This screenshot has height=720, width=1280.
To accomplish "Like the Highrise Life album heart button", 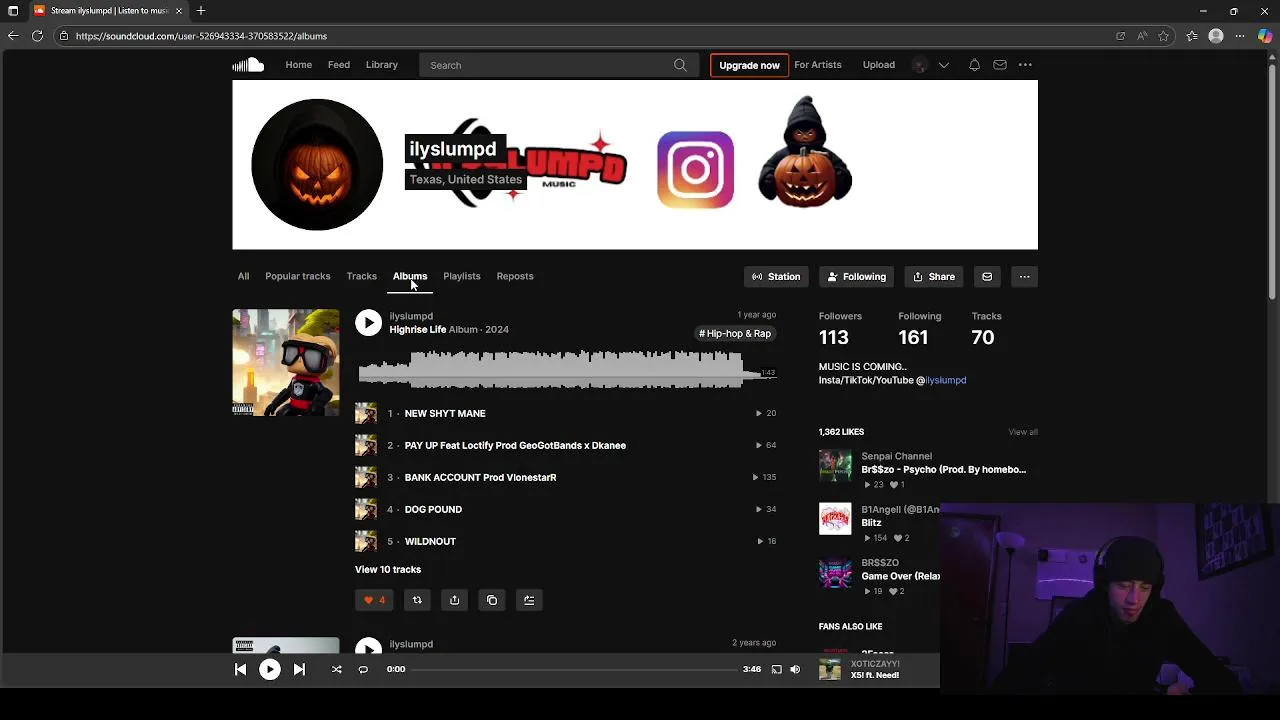I will pos(374,600).
